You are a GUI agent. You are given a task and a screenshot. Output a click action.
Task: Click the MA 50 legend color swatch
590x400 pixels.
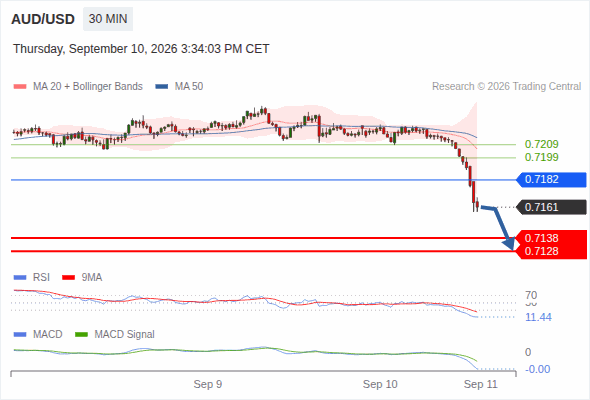pos(162,87)
